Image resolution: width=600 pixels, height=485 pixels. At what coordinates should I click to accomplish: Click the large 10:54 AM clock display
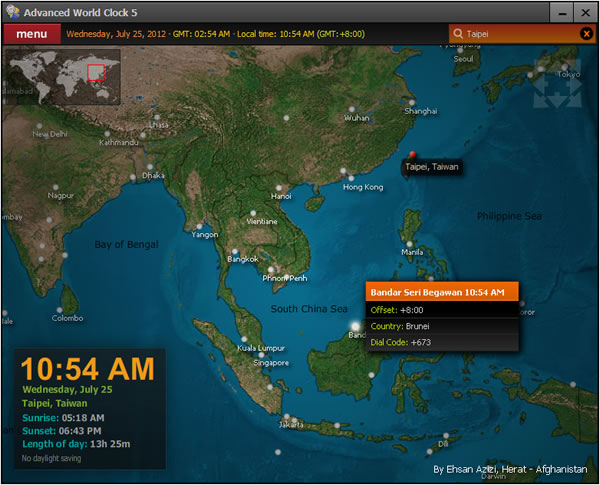88,368
